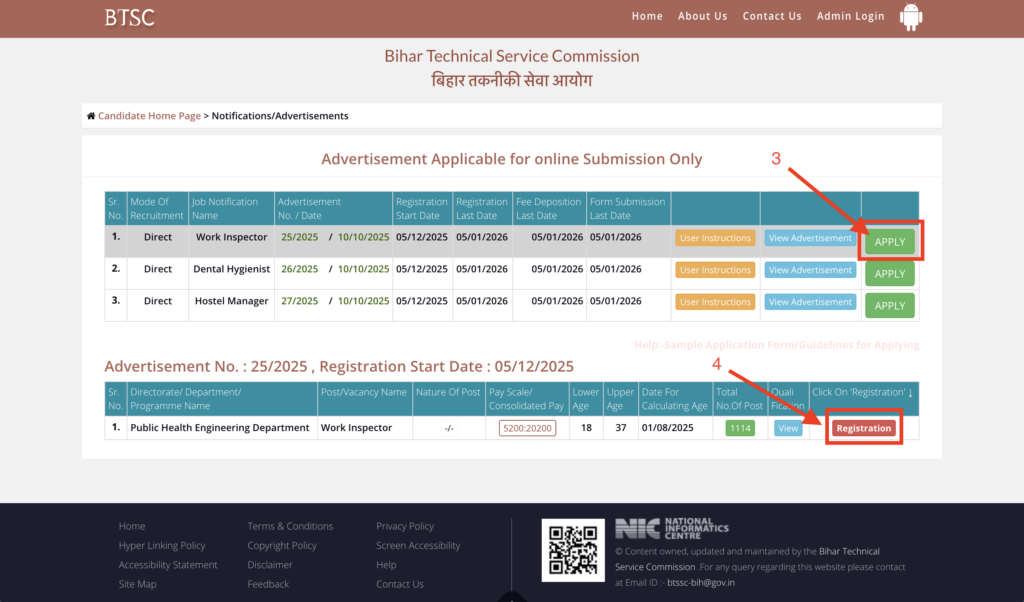
Task: Click the QR code image in footer
Action: coord(573,550)
